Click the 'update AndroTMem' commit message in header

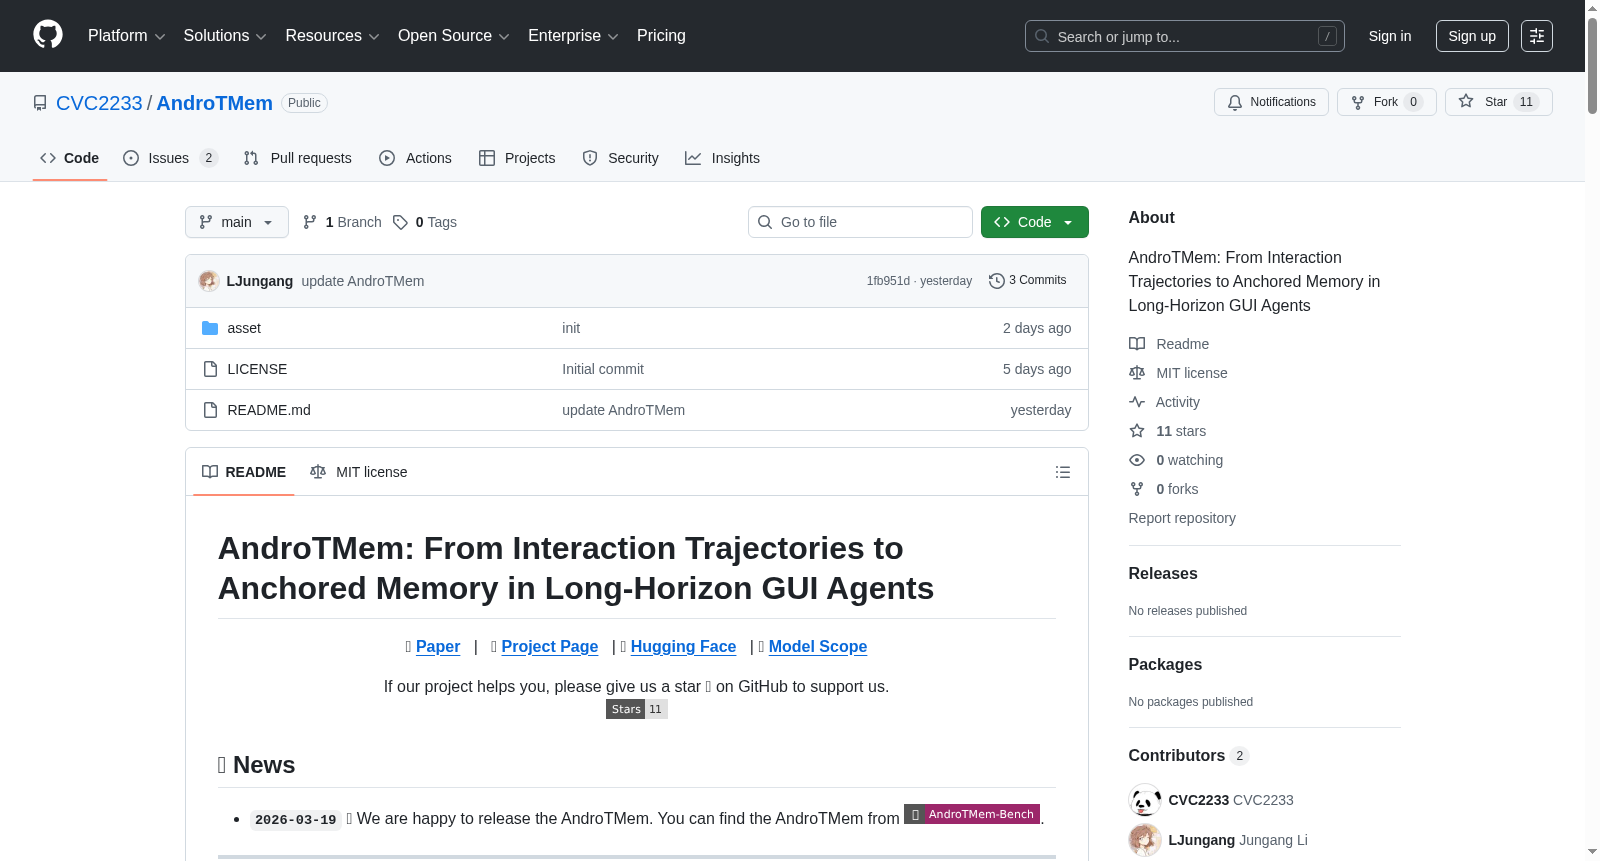point(363,281)
